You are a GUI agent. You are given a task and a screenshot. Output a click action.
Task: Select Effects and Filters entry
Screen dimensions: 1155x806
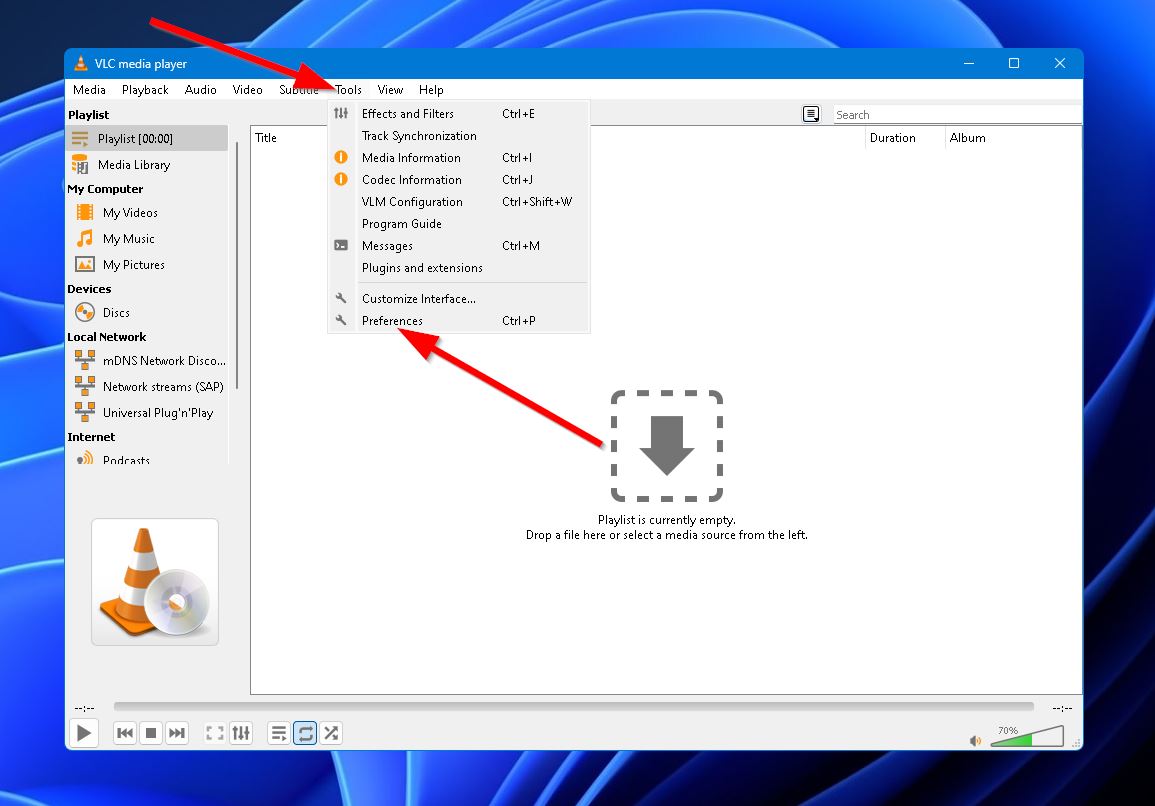pyautogui.click(x=459, y=113)
